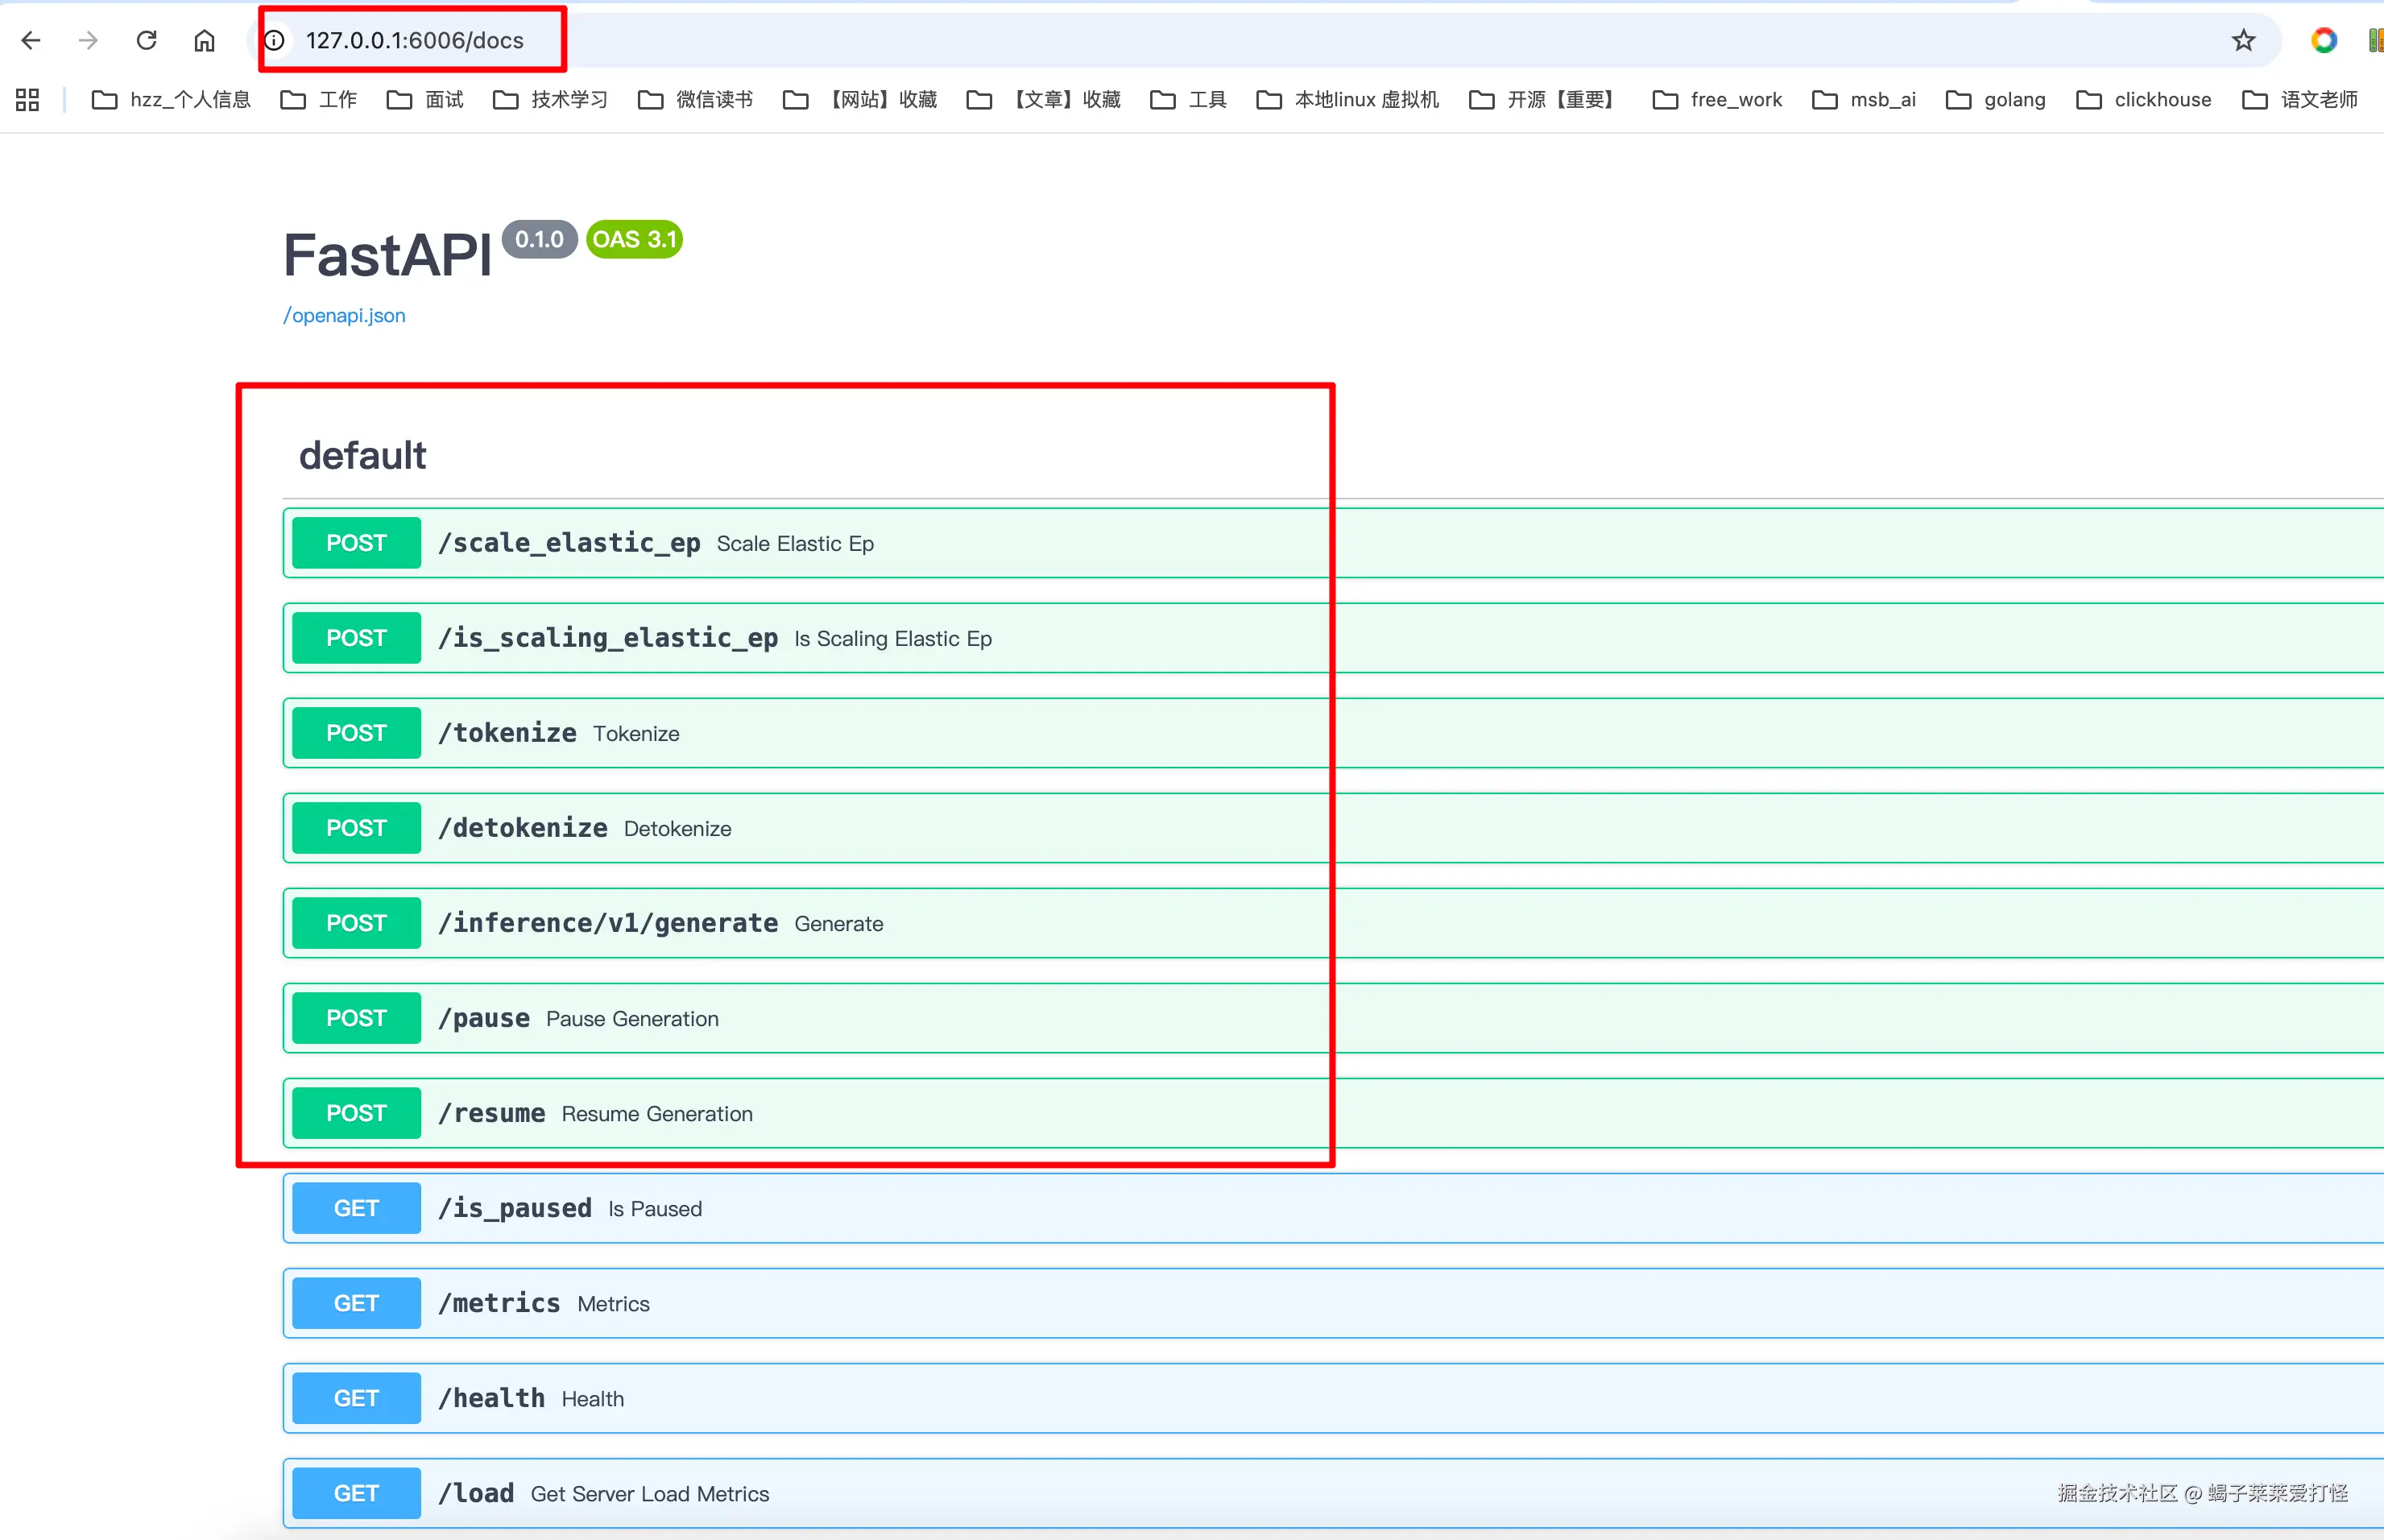Open the browser home page
2384x1540 pixels.
[x=205, y=40]
